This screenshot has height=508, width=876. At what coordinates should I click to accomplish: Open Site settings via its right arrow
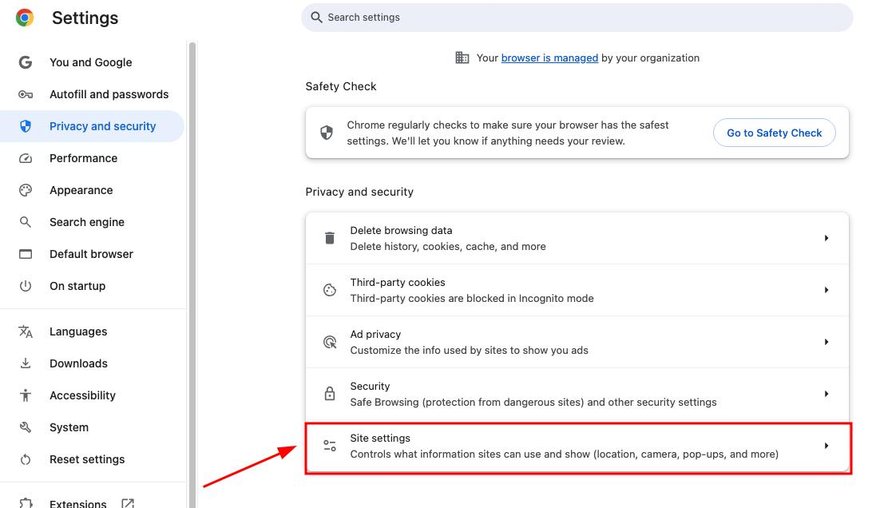[826, 445]
